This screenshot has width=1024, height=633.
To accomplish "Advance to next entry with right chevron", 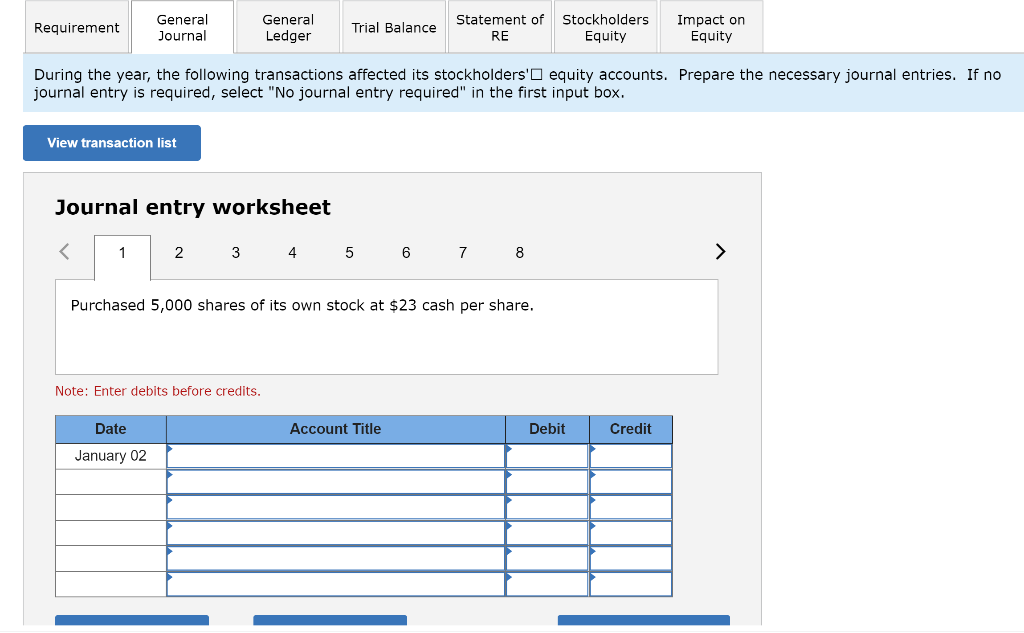I will [720, 252].
